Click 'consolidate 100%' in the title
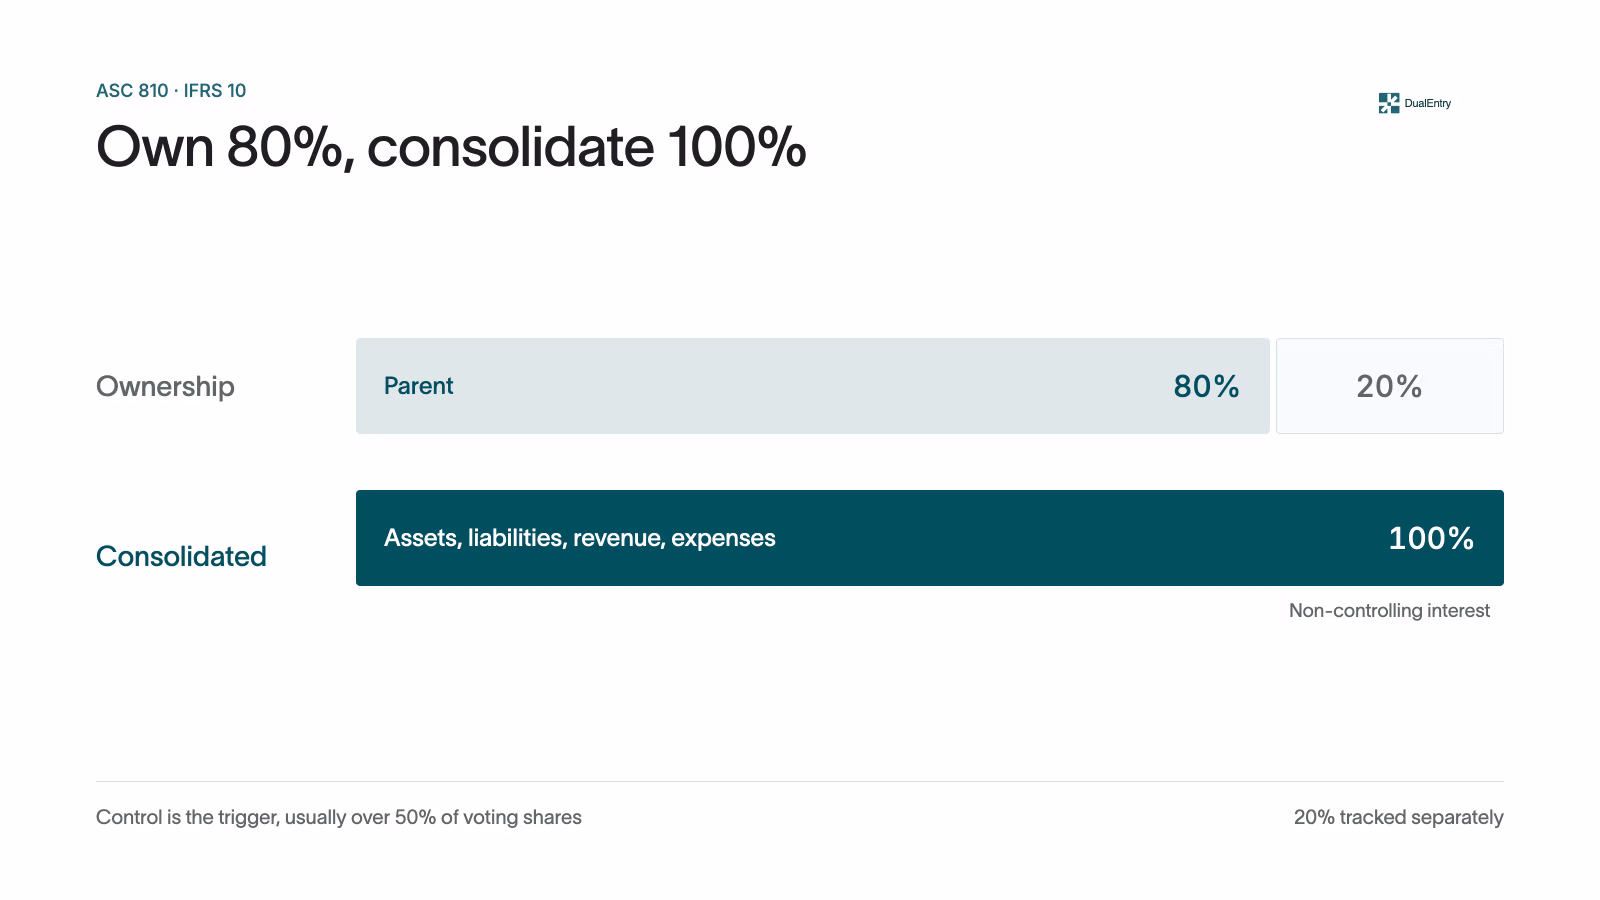 pos(587,147)
